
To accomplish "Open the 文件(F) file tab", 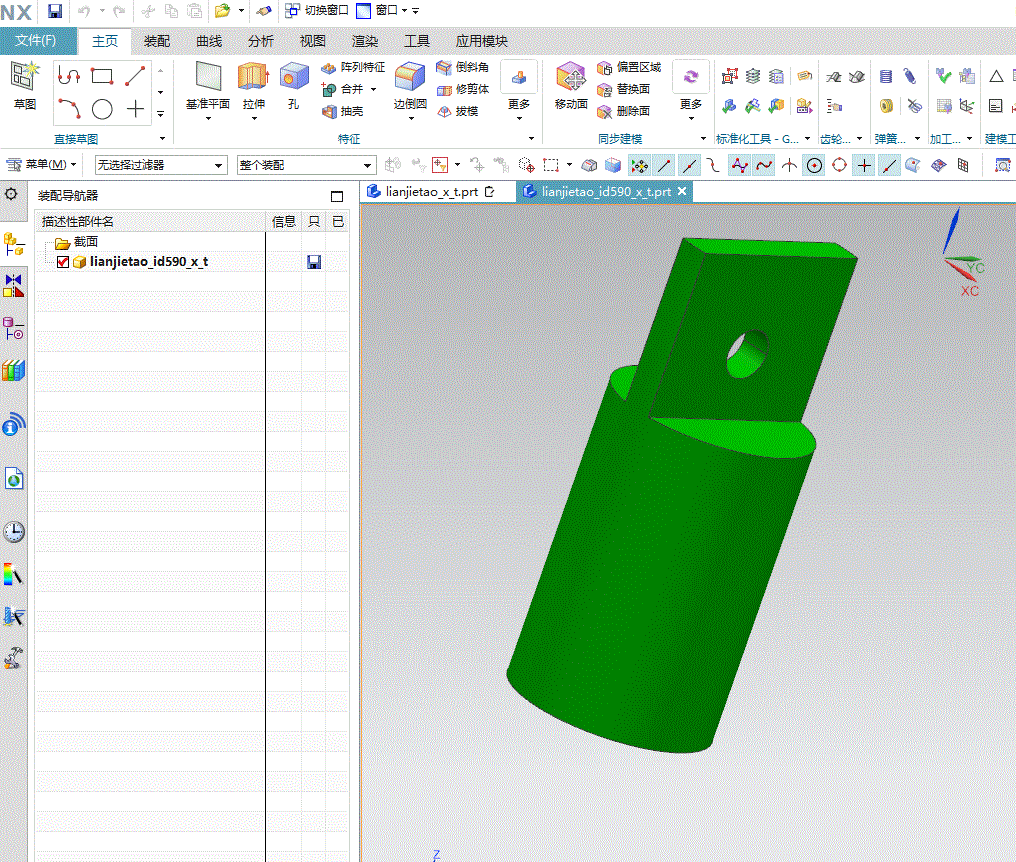I will click(x=36, y=41).
